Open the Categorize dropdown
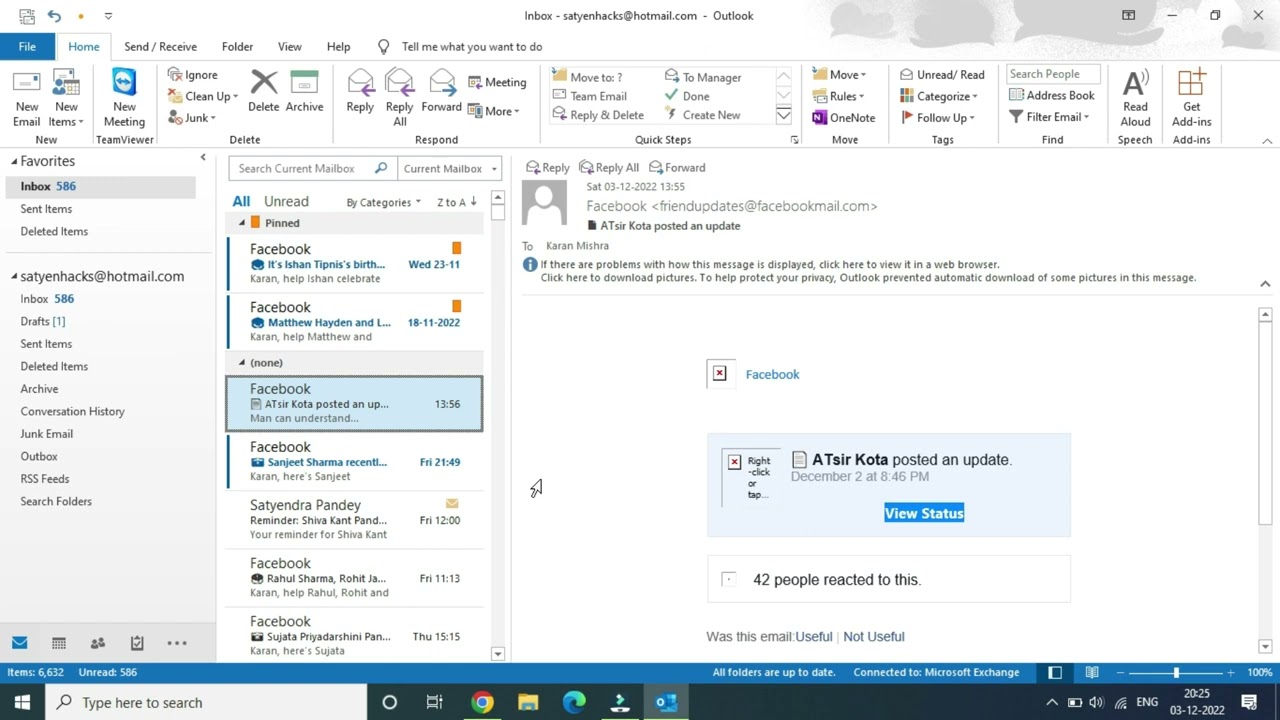The width and height of the screenshot is (1280, 720). [x=938, y=96]
